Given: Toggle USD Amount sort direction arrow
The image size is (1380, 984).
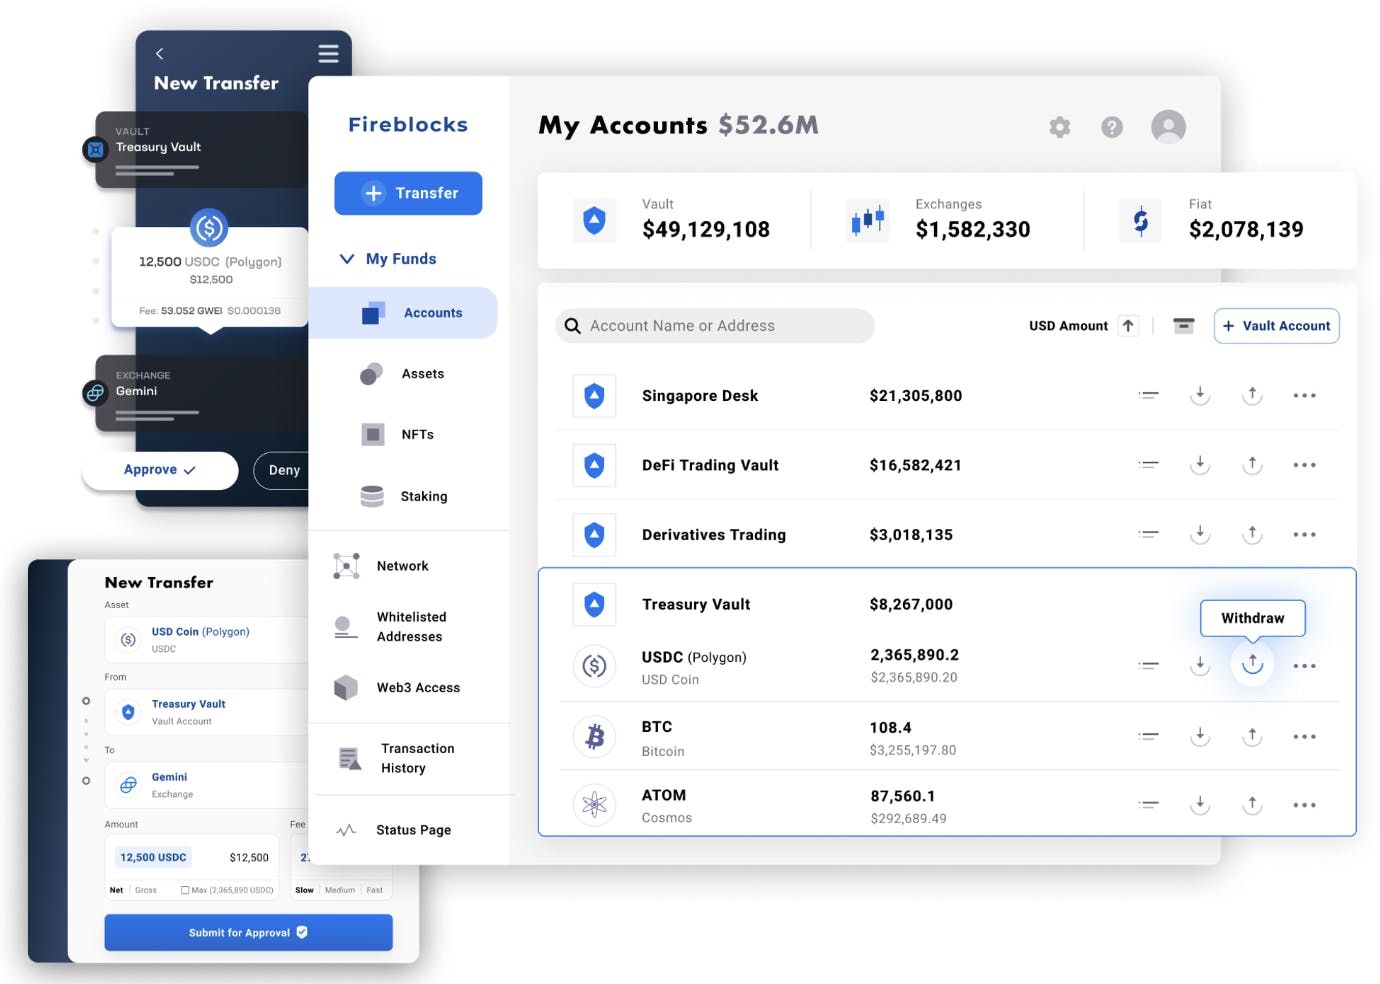Looking at the screenshot, I should point(1128,326).
